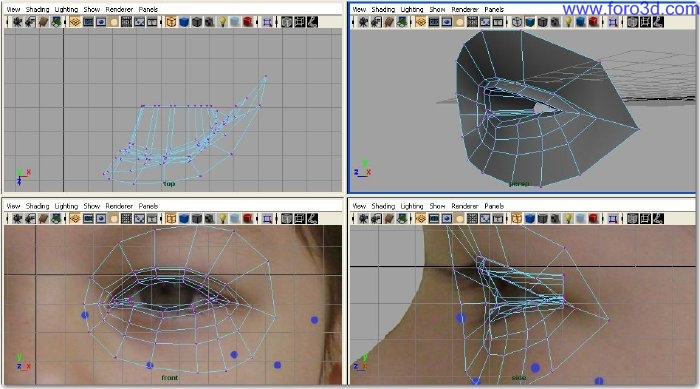Enable Textured display in persp panel
Image resolution: width=700 pixels, height=389 pixels.
coord(555,21)
